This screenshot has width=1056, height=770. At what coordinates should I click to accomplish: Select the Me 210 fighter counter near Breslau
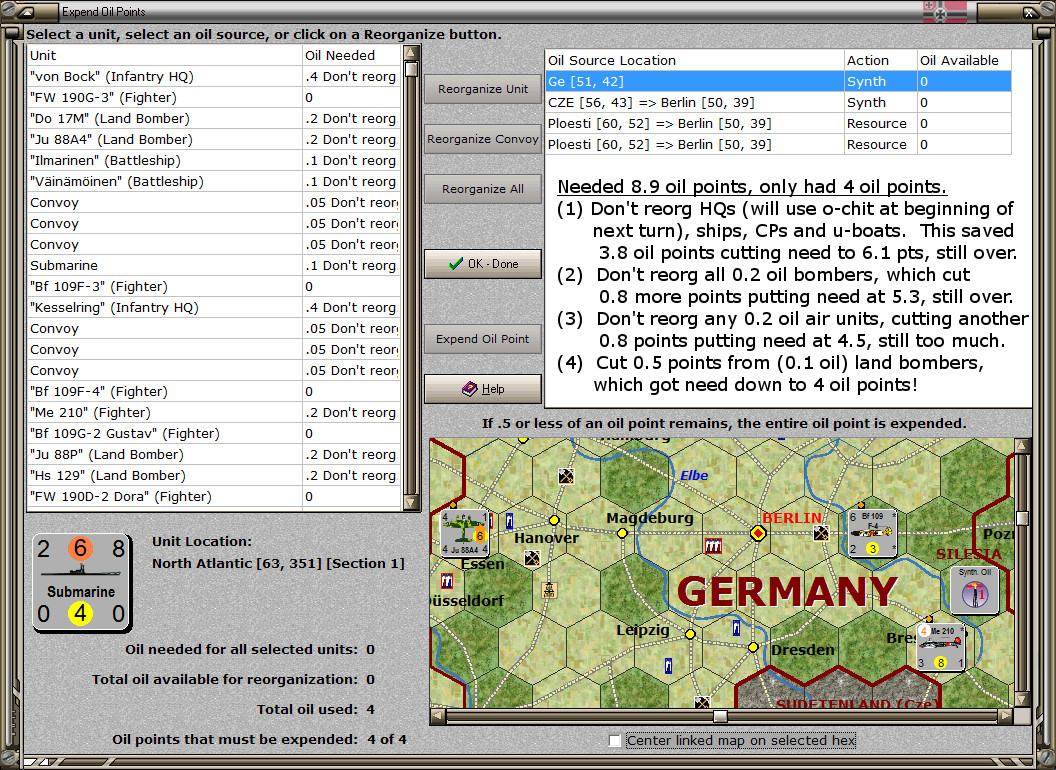(941, 648)
